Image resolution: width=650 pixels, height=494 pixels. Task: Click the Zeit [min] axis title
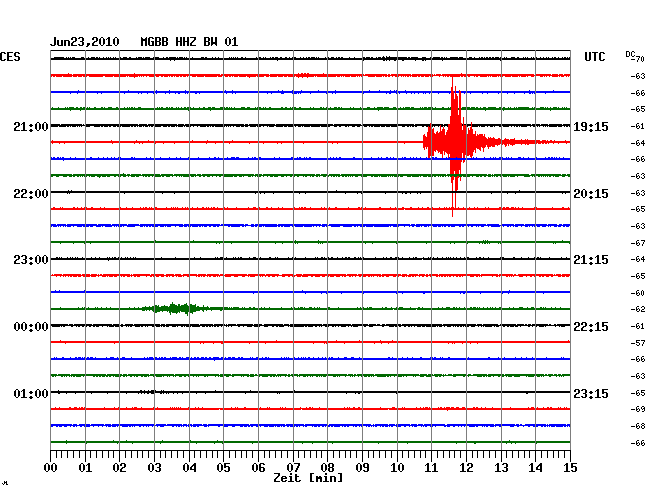[308, 478]
